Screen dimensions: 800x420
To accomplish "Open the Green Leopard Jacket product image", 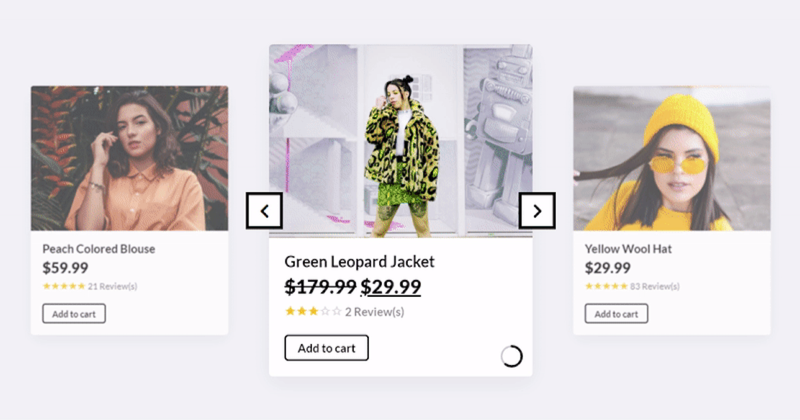I will point(400,140).
